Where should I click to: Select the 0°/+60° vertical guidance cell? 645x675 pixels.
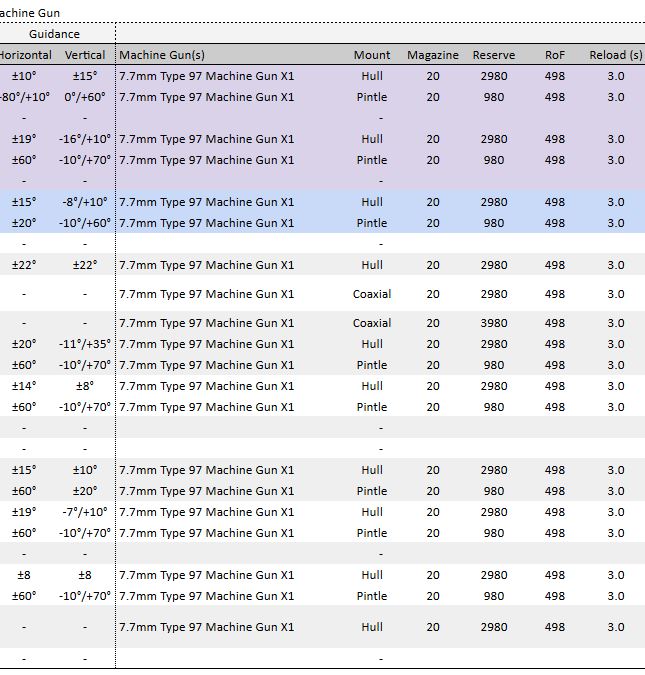tap(85, 97)
